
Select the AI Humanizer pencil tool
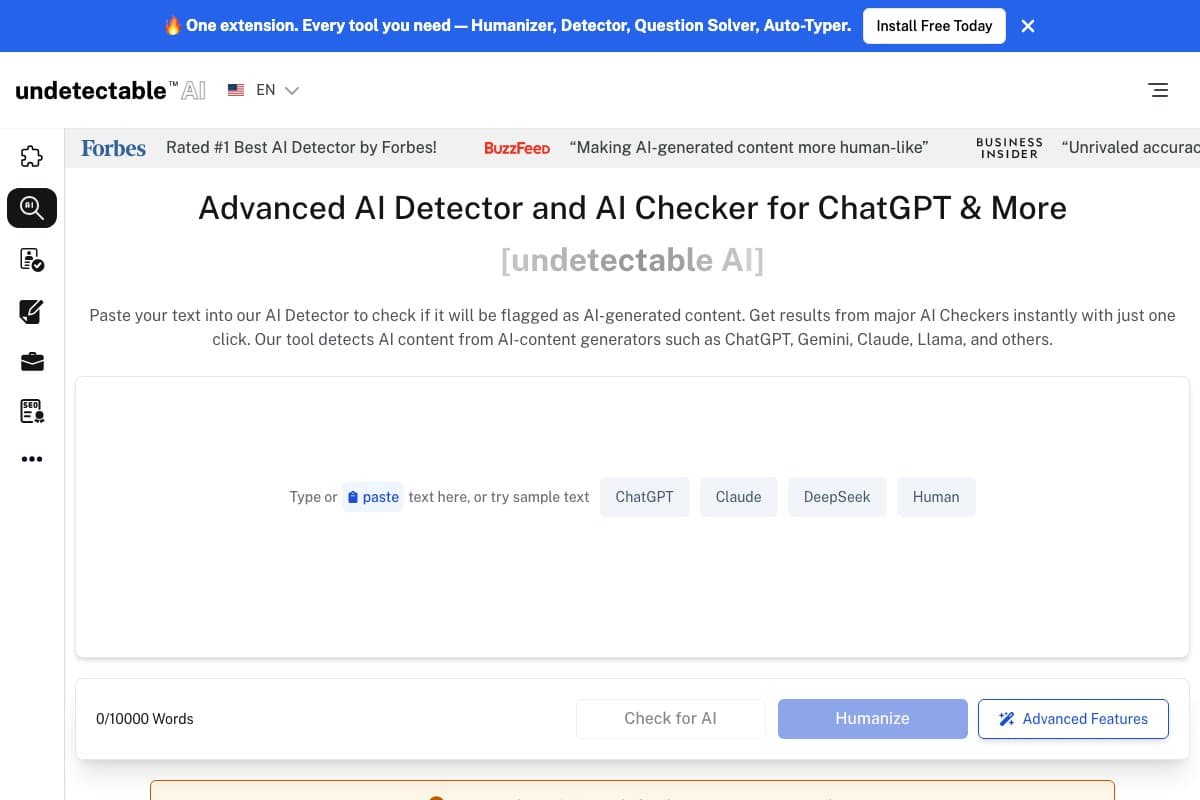(x=32, y=311)
